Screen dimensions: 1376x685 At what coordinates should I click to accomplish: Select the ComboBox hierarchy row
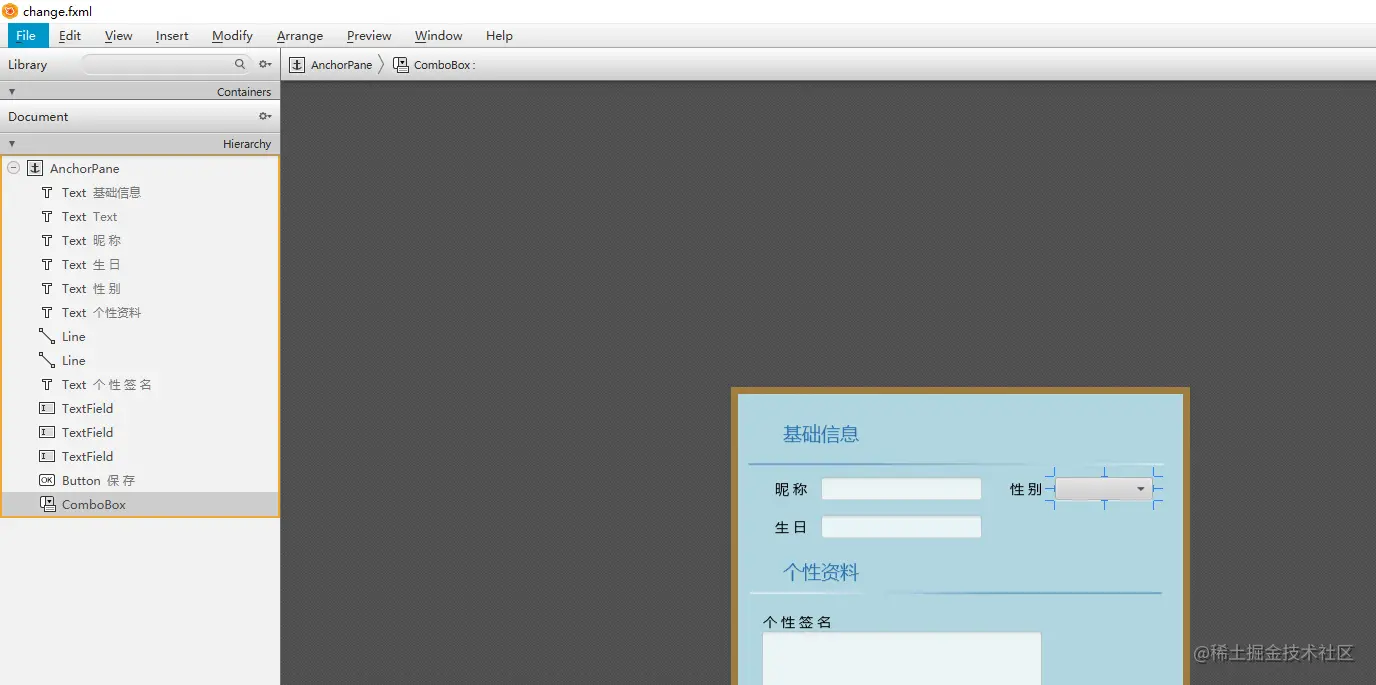coord(140,504)
